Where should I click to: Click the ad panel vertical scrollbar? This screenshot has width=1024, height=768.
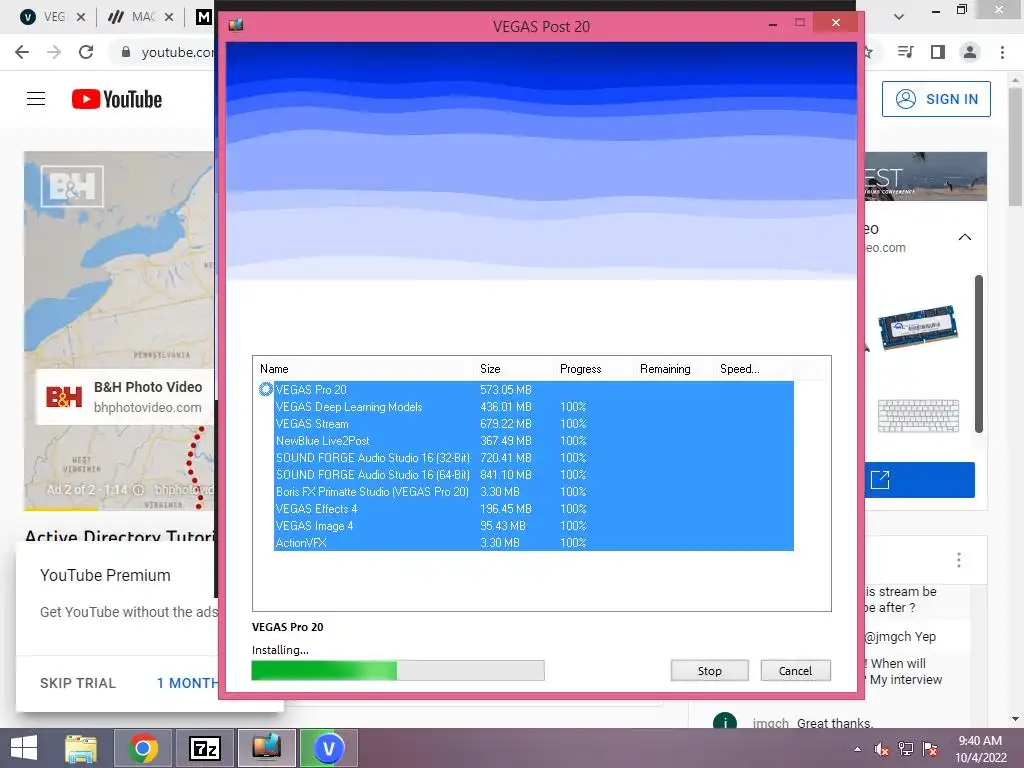tap(979, 354)
